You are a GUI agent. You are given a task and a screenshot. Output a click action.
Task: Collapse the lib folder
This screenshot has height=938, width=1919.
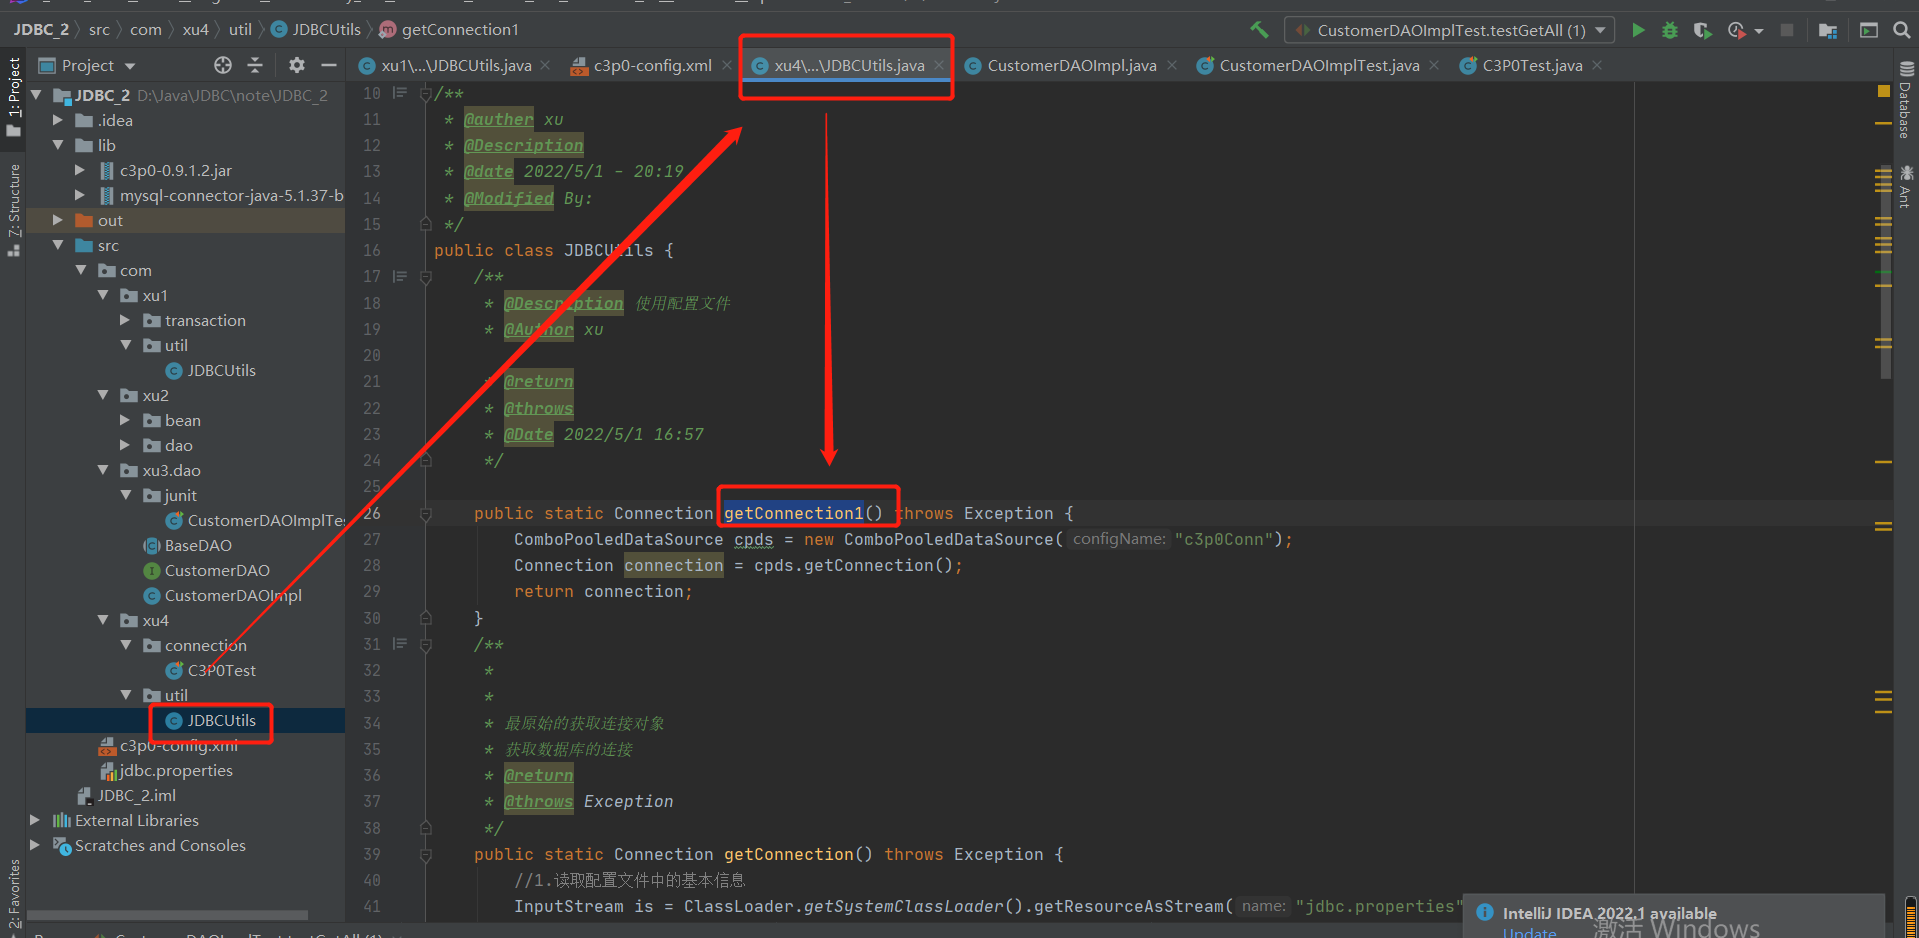pos(58,145)
